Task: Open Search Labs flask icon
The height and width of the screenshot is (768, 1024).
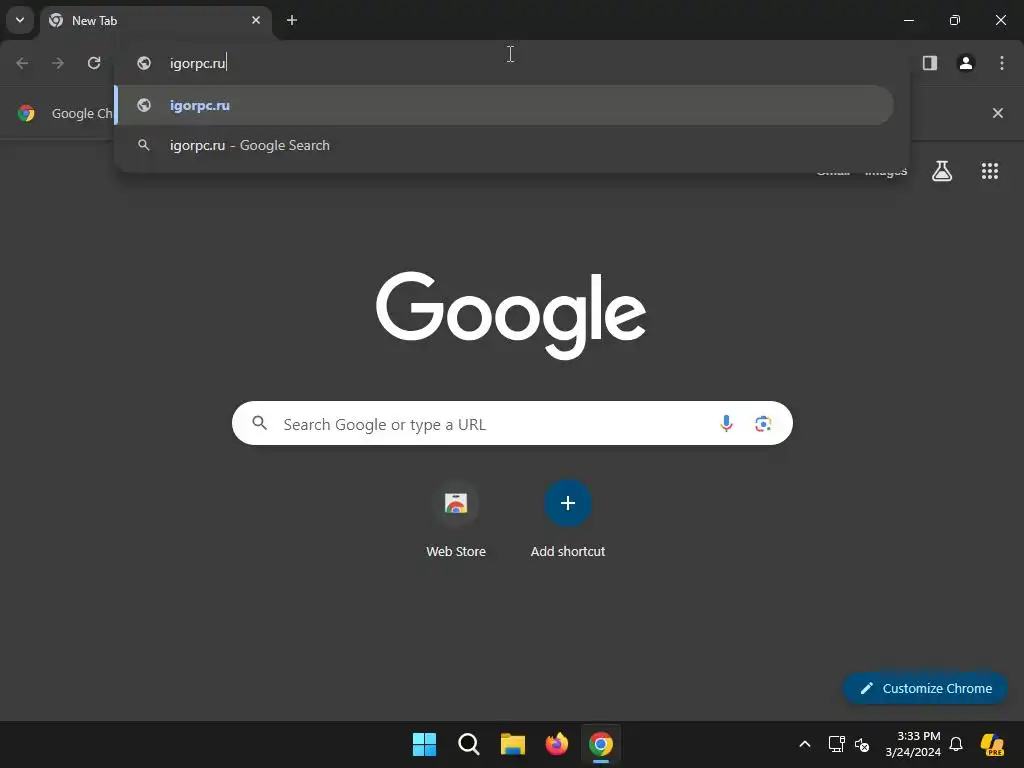Action: 942,171
